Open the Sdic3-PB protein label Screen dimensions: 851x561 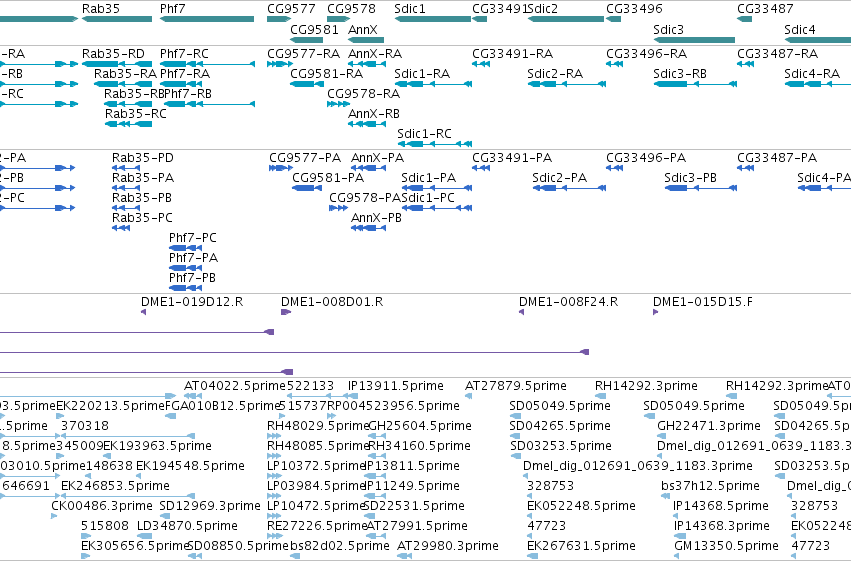690,178
